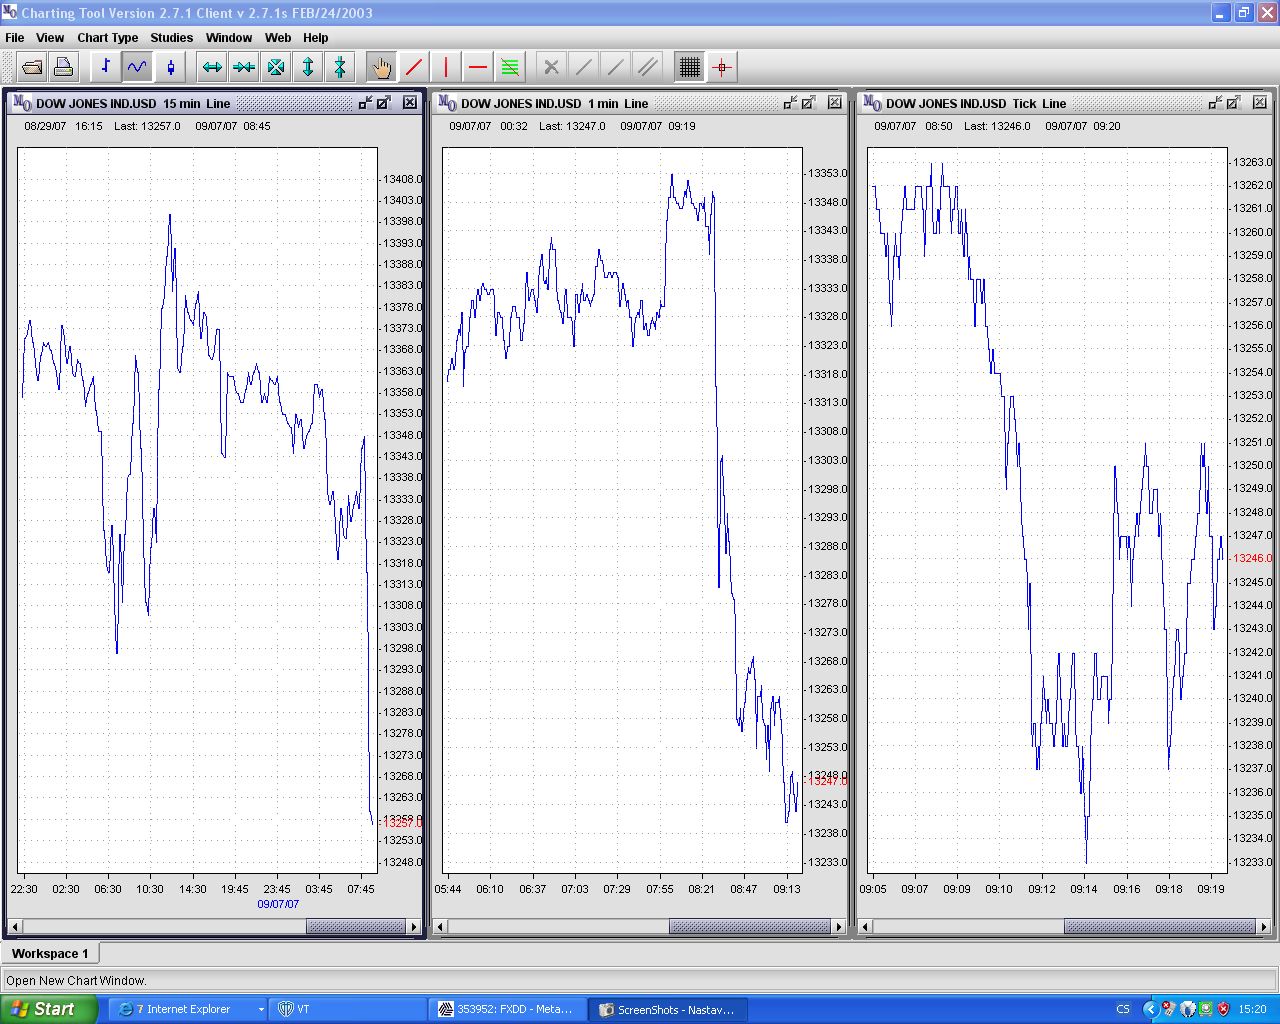Viewport: 1280px width, 1024px height.
Task: Click the Tick chart's MO logo icon
Action: [872, 103]
